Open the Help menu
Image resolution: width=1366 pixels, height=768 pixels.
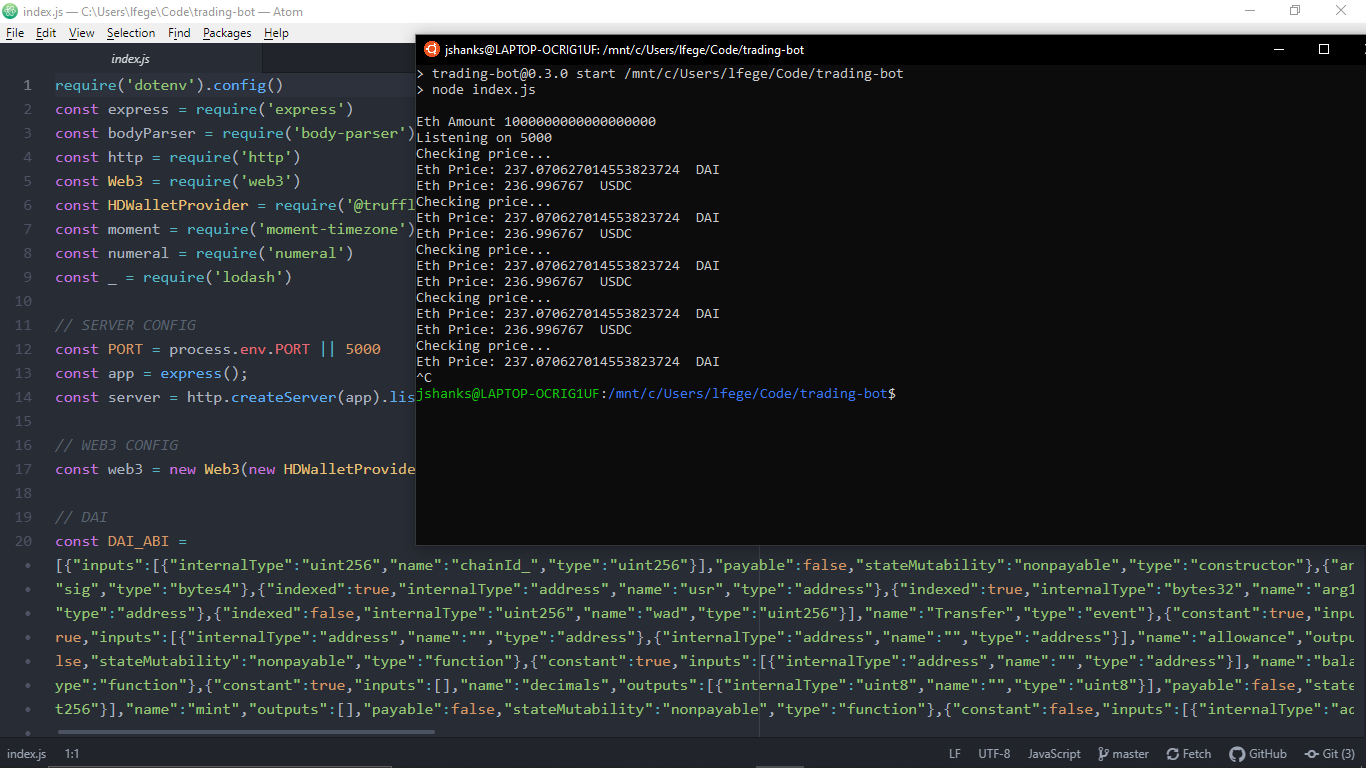pyautogui.click(x=276, y=33)
